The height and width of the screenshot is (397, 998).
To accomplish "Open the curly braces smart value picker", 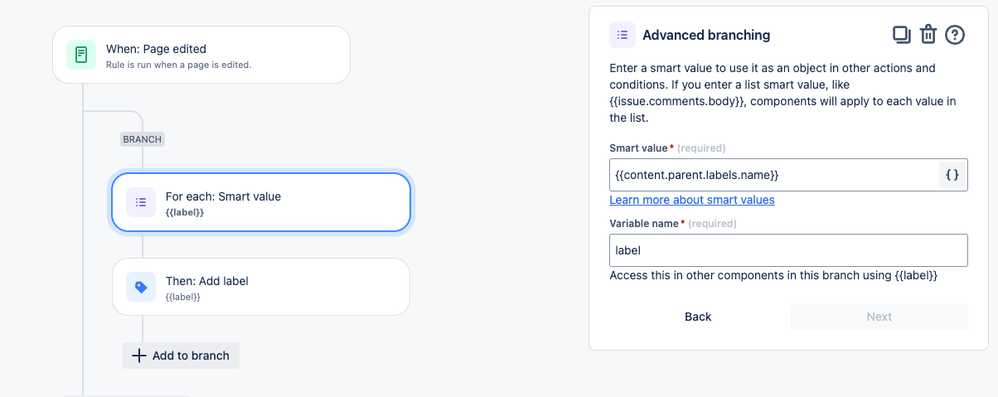I will click(952, 175).
